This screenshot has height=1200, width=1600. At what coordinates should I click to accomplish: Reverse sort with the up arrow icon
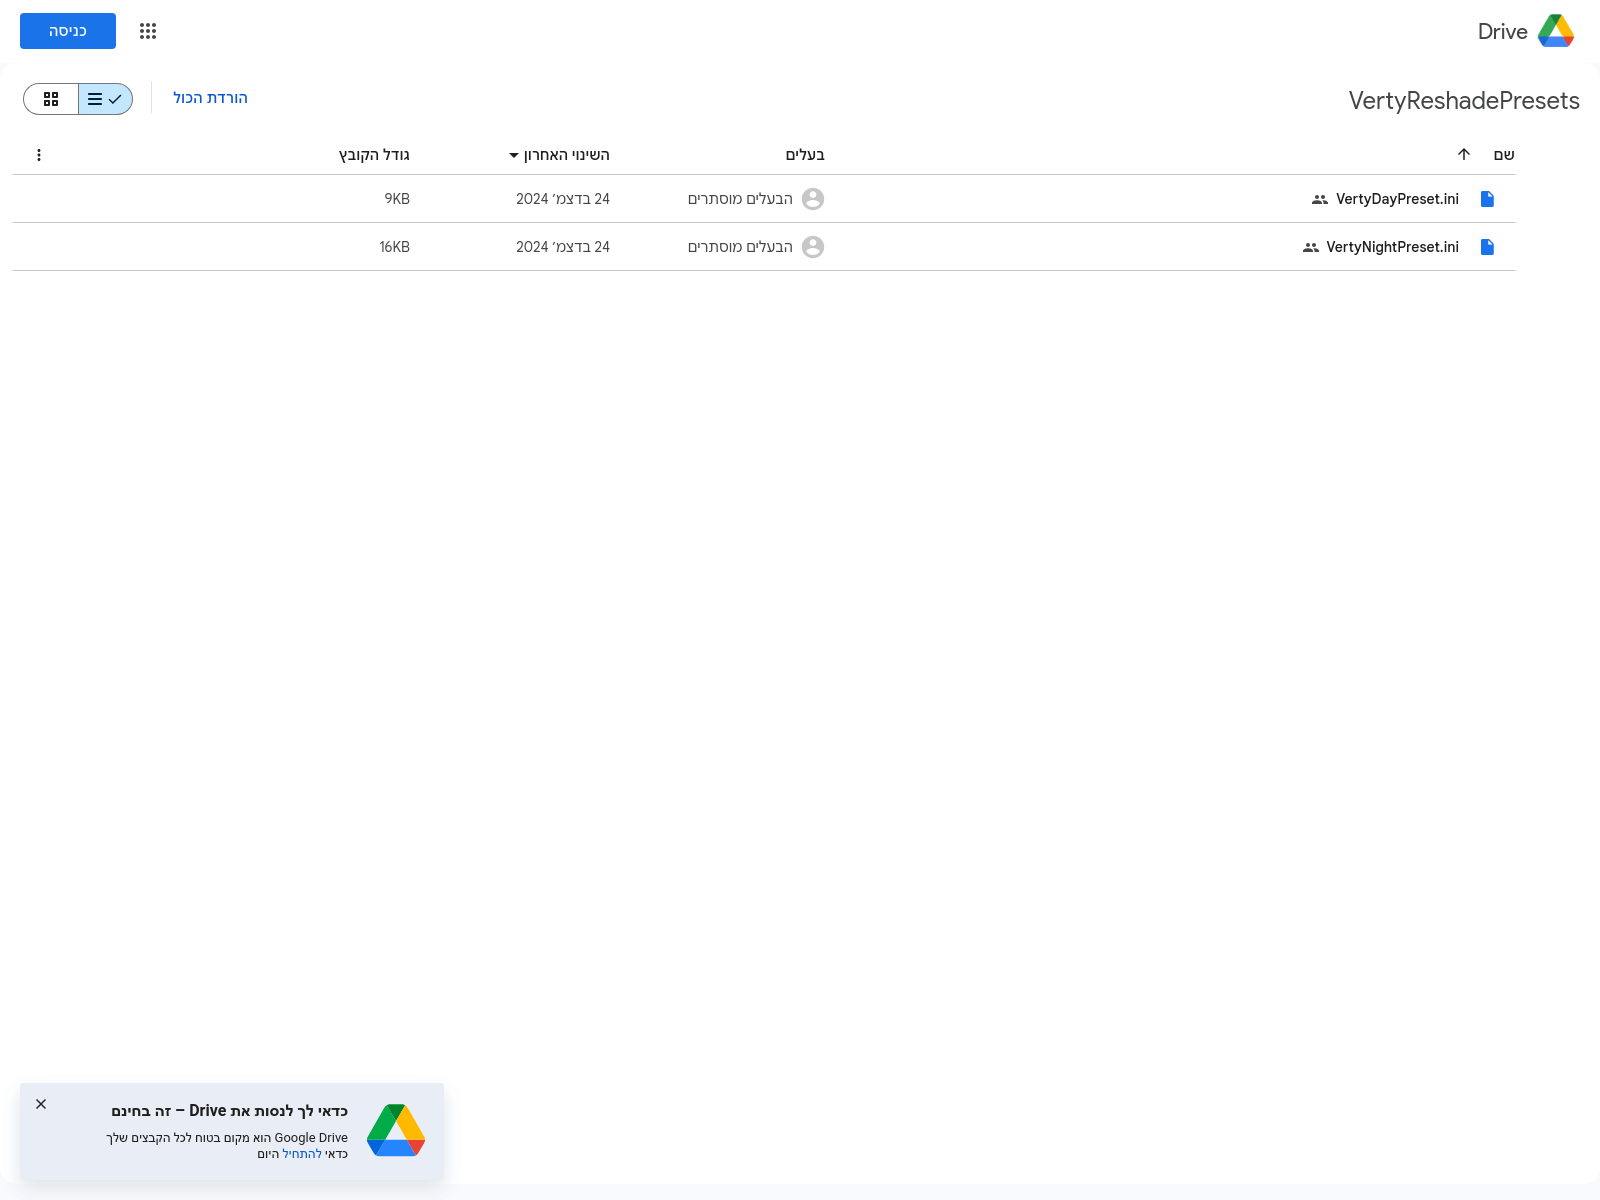click(x=1464, y=154)
